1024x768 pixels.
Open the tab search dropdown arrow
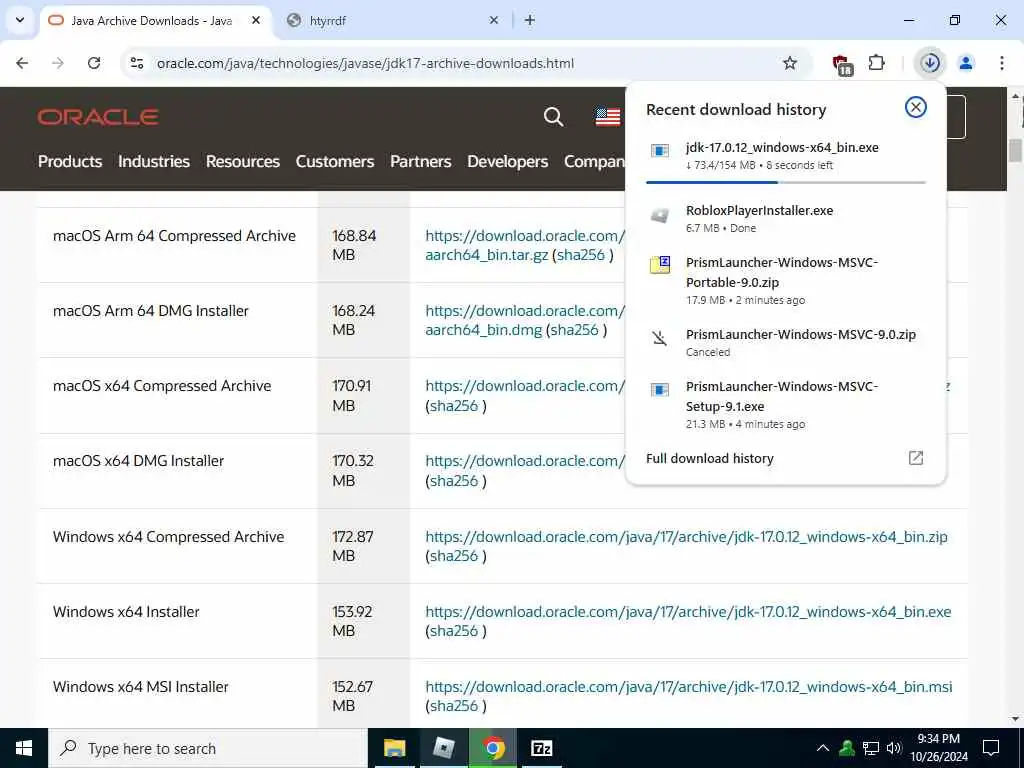coord(20,20)
